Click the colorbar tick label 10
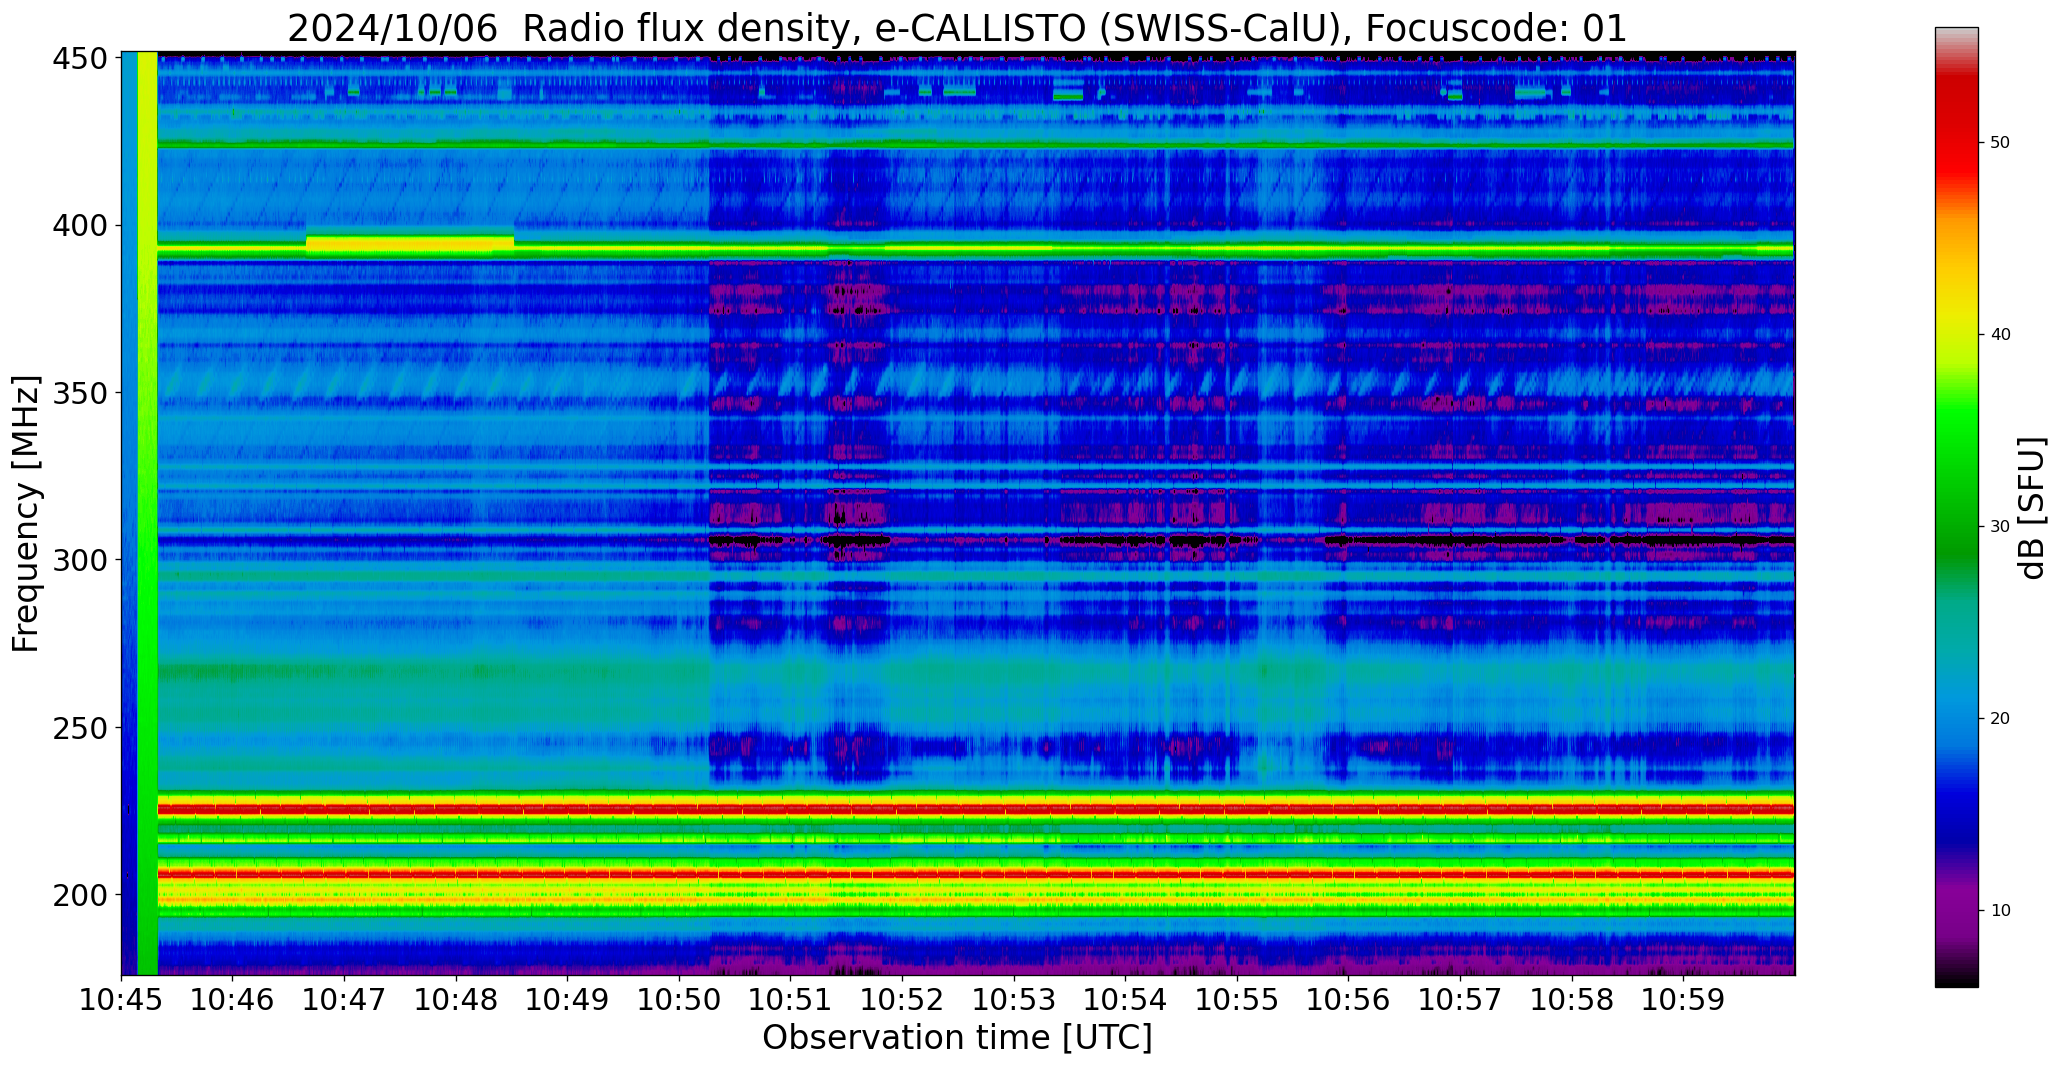Viewport: 2062px width, 1067px height. pos(2000,911)
